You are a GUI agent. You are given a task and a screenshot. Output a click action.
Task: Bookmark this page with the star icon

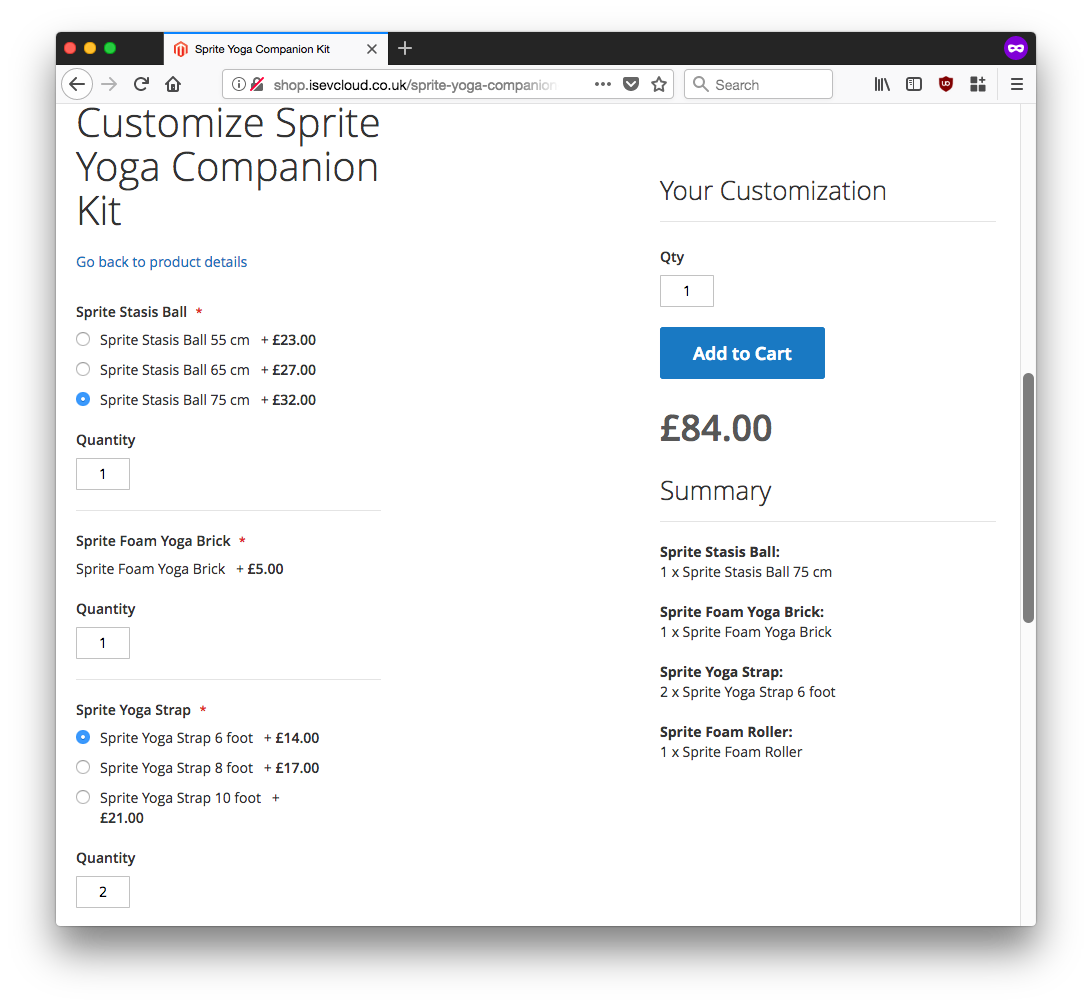point(659,85)
